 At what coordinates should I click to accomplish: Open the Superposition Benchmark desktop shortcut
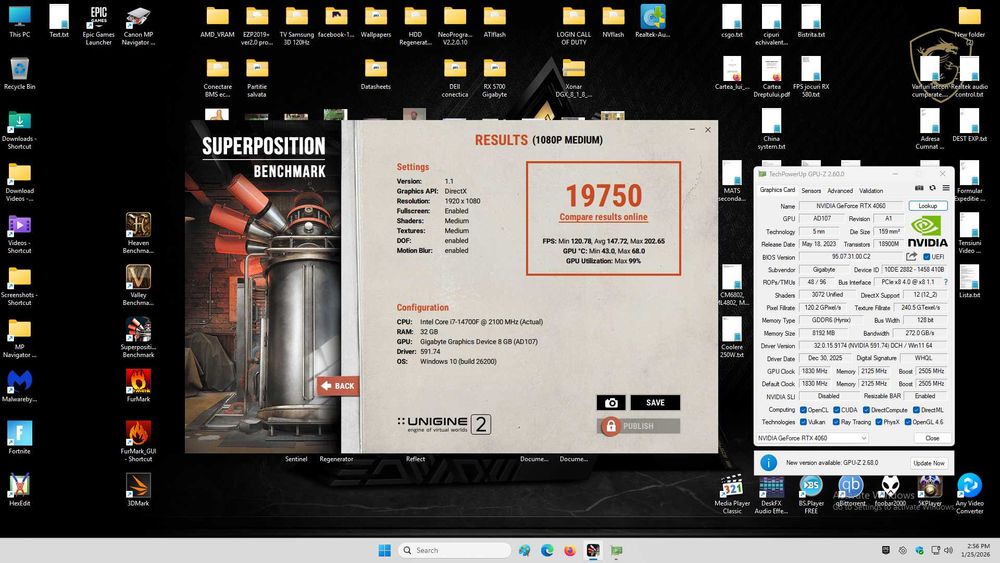click(x=138, y=337)
